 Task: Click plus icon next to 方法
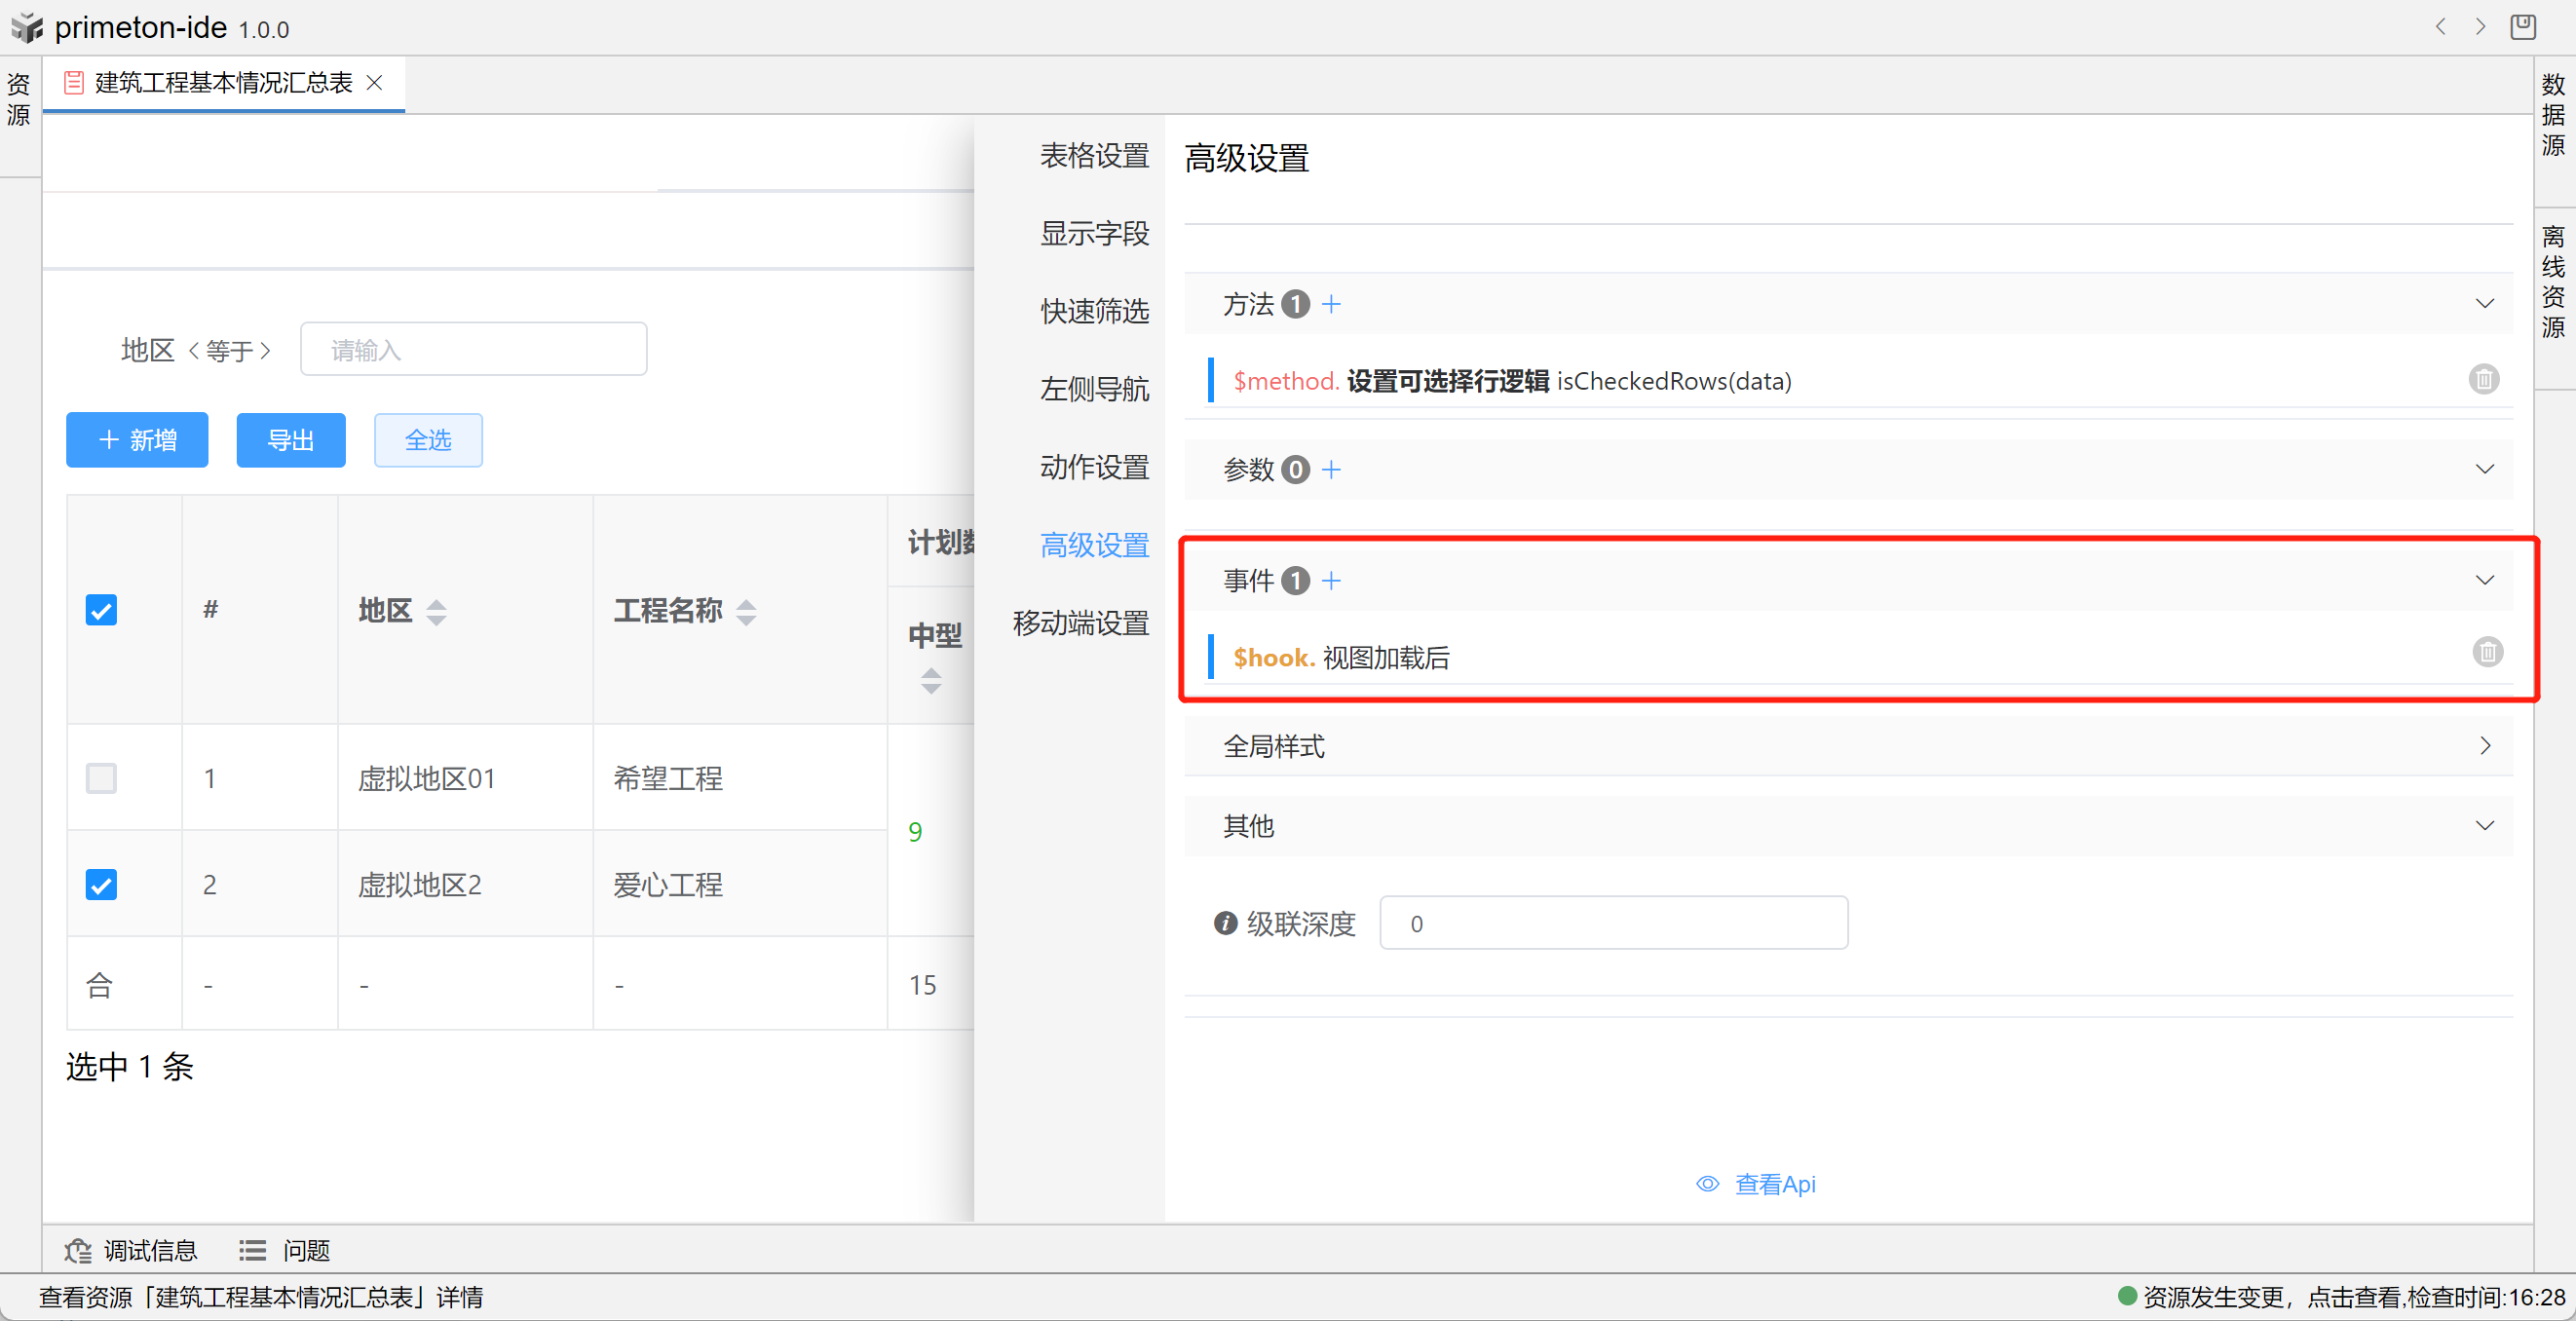(1331, 304)
